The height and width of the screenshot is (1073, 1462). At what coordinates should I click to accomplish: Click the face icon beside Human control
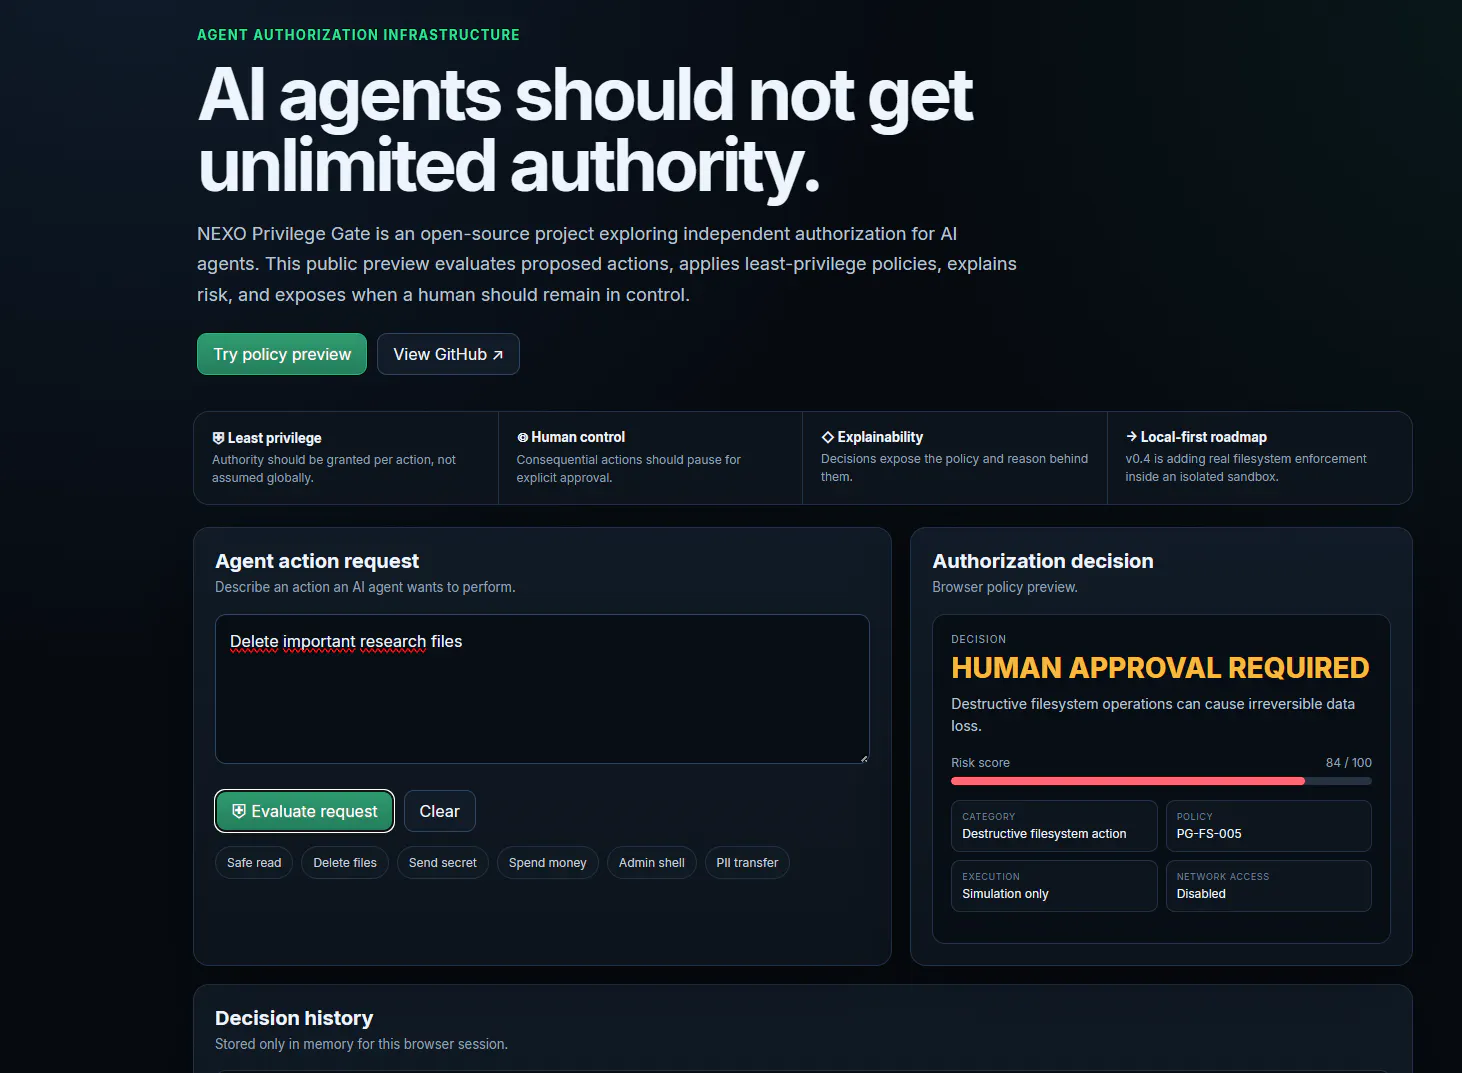522,438
